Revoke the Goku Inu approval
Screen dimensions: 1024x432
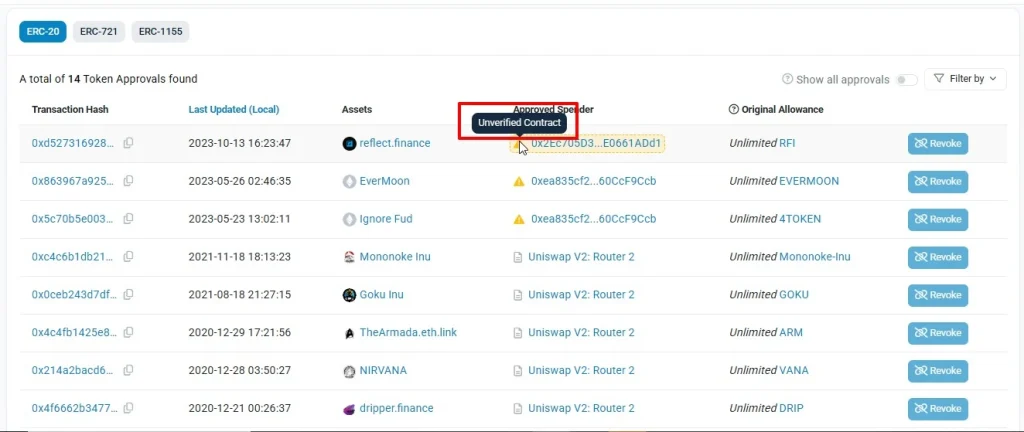[938, 295]
